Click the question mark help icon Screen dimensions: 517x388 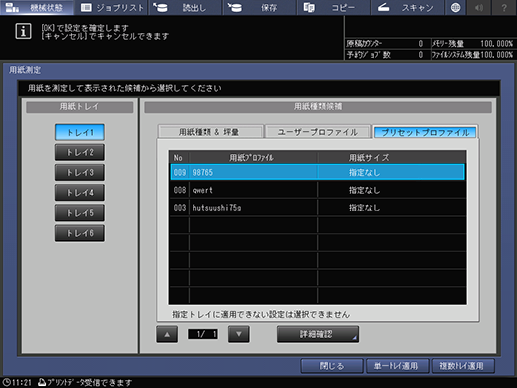tap(504, 7)
